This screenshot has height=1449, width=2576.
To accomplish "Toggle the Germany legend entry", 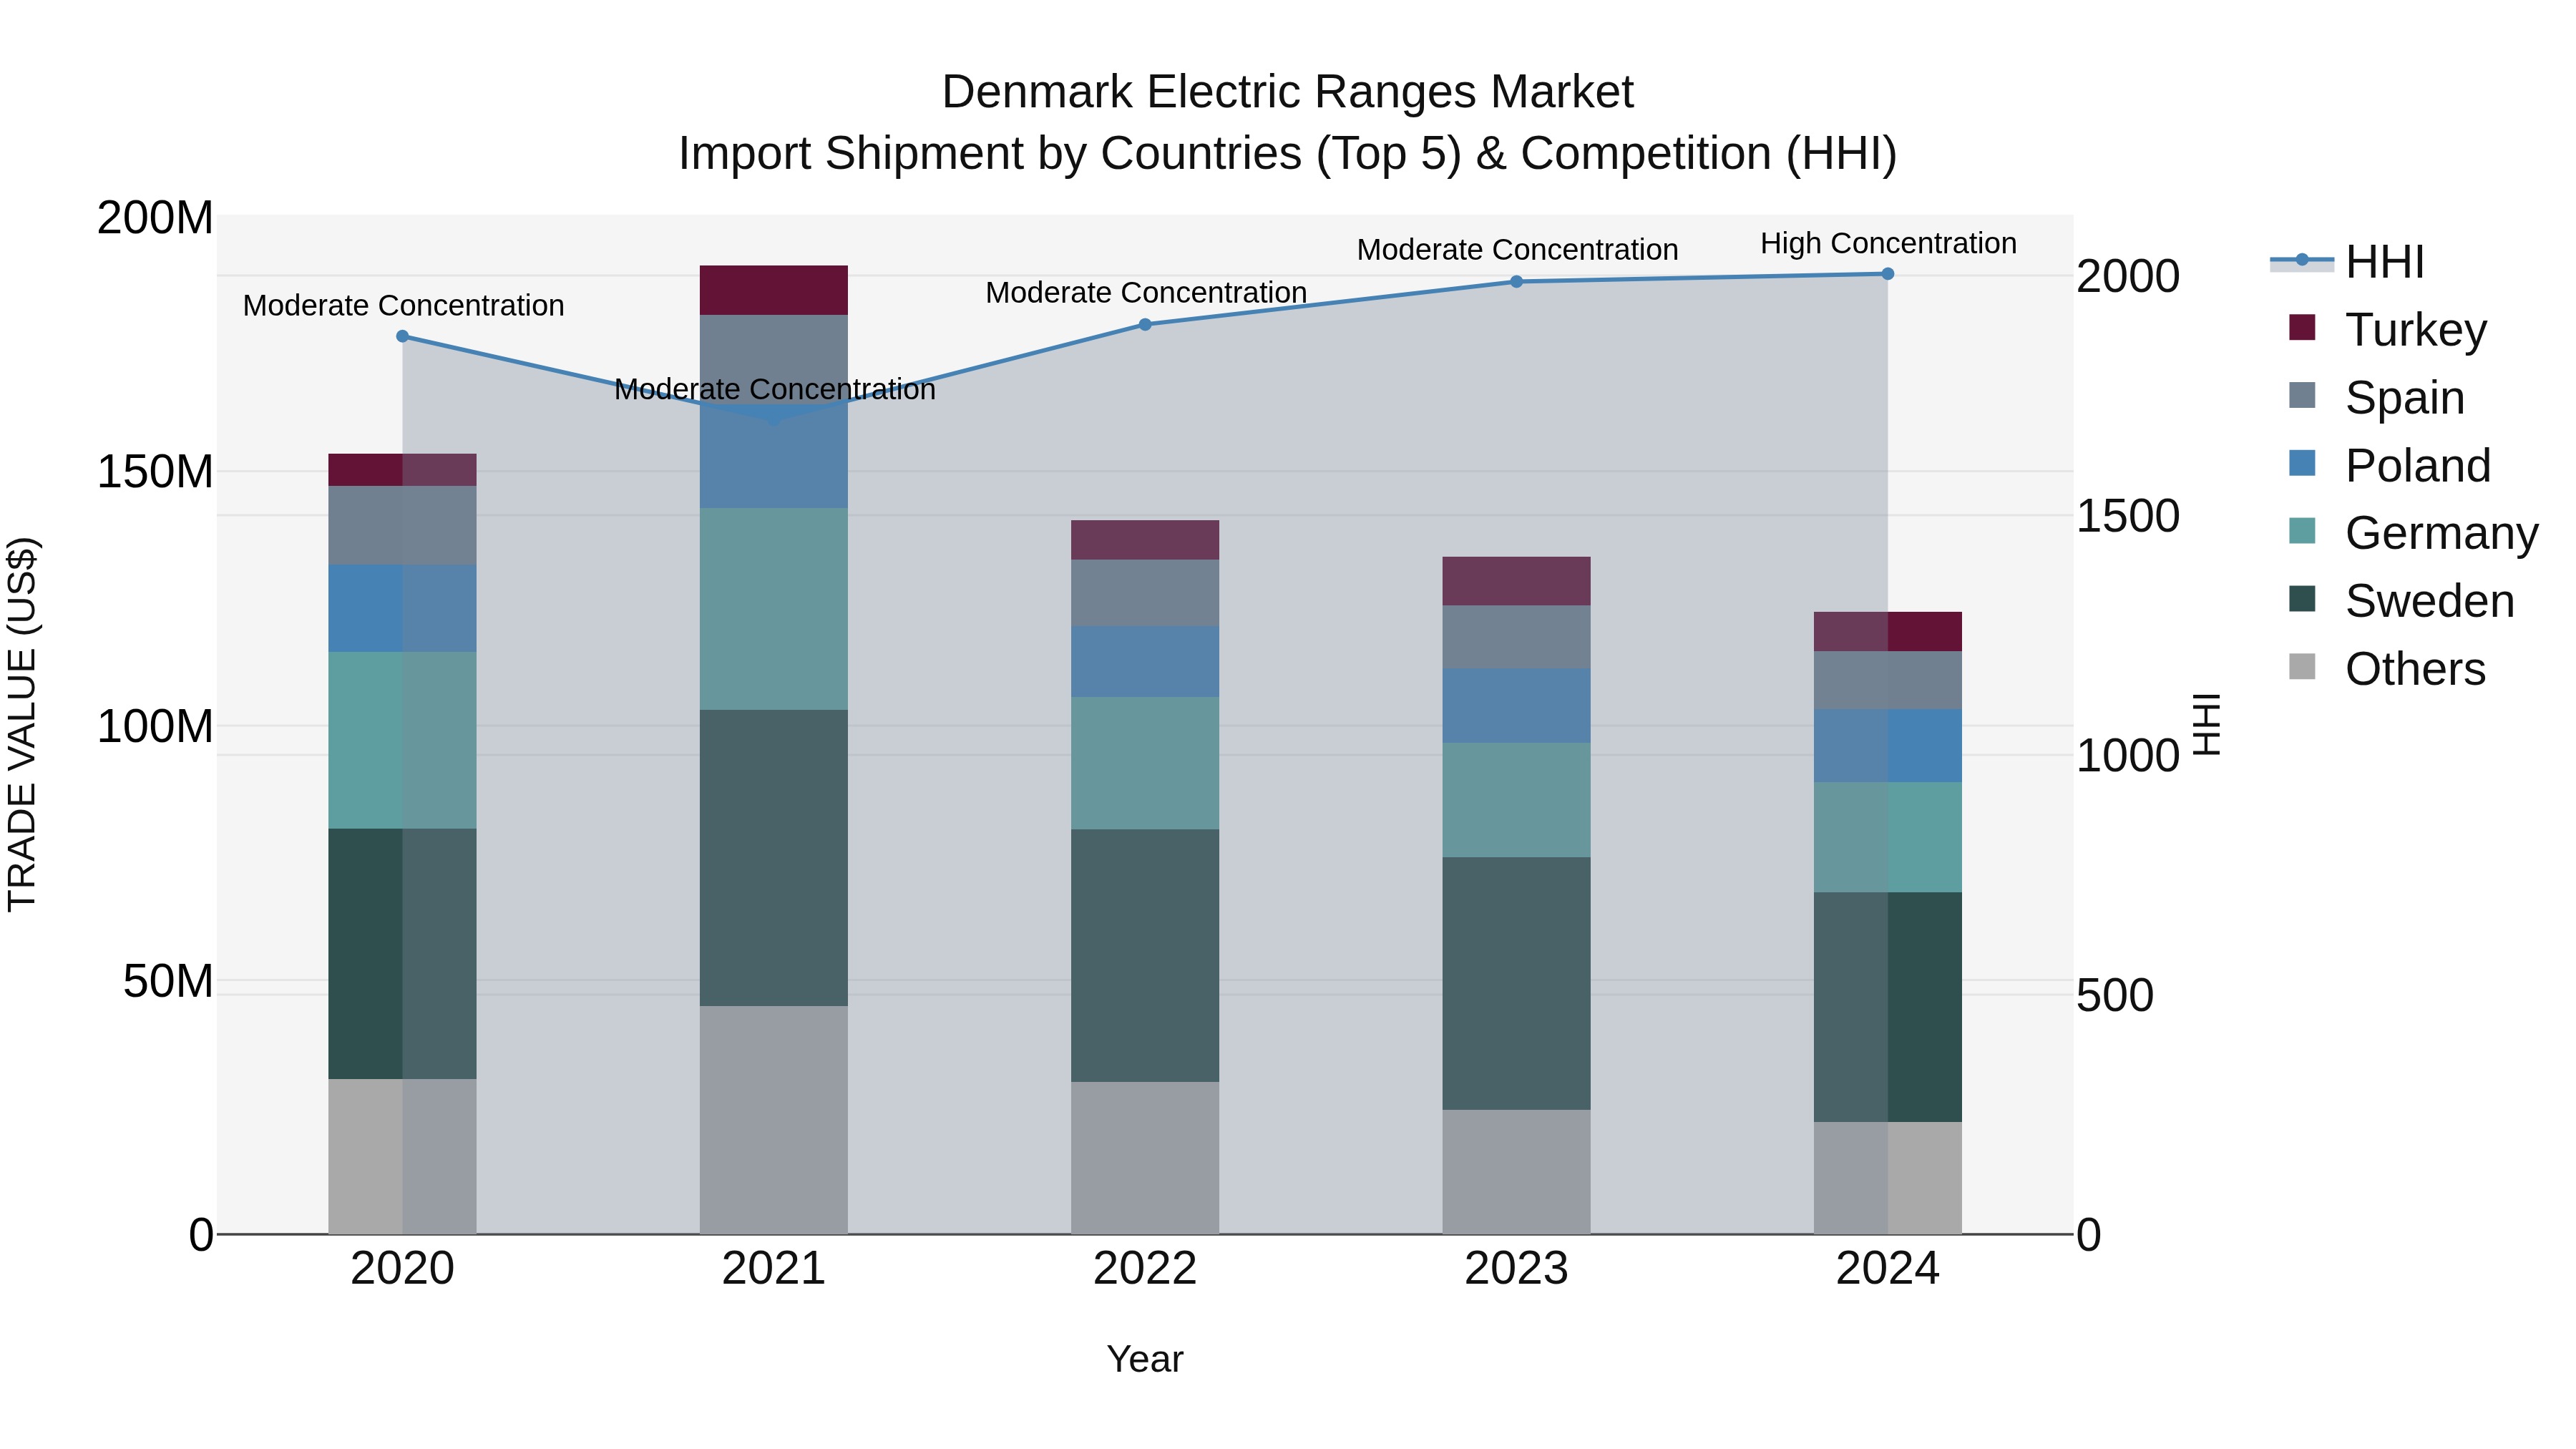I will [x=2413, y=533].
